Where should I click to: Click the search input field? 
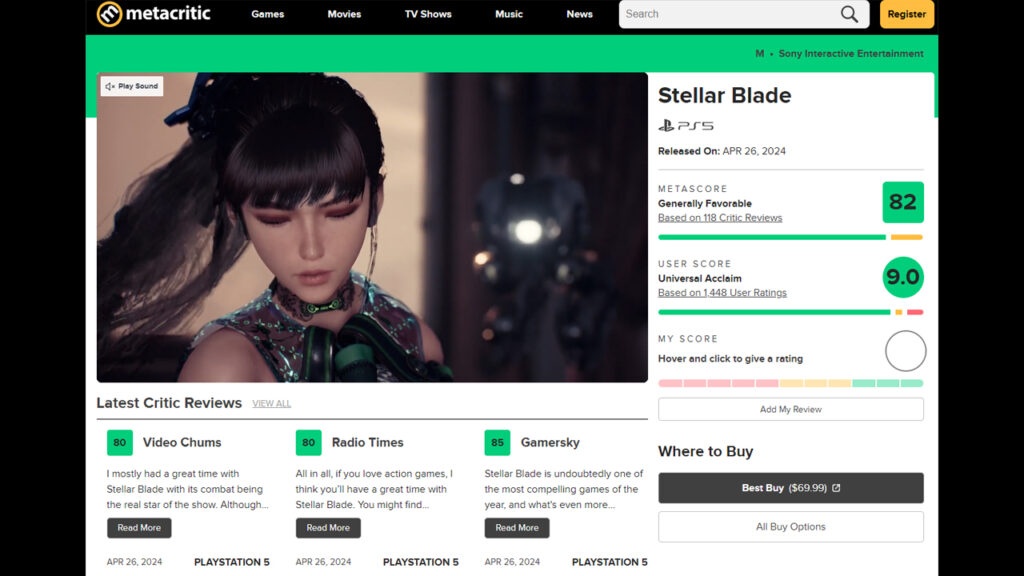tap(730, 14)
